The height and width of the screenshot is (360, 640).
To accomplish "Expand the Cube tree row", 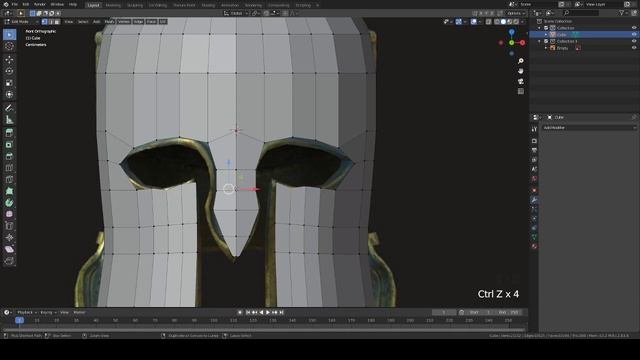I will pyautogui.click(x=546, y=35).
